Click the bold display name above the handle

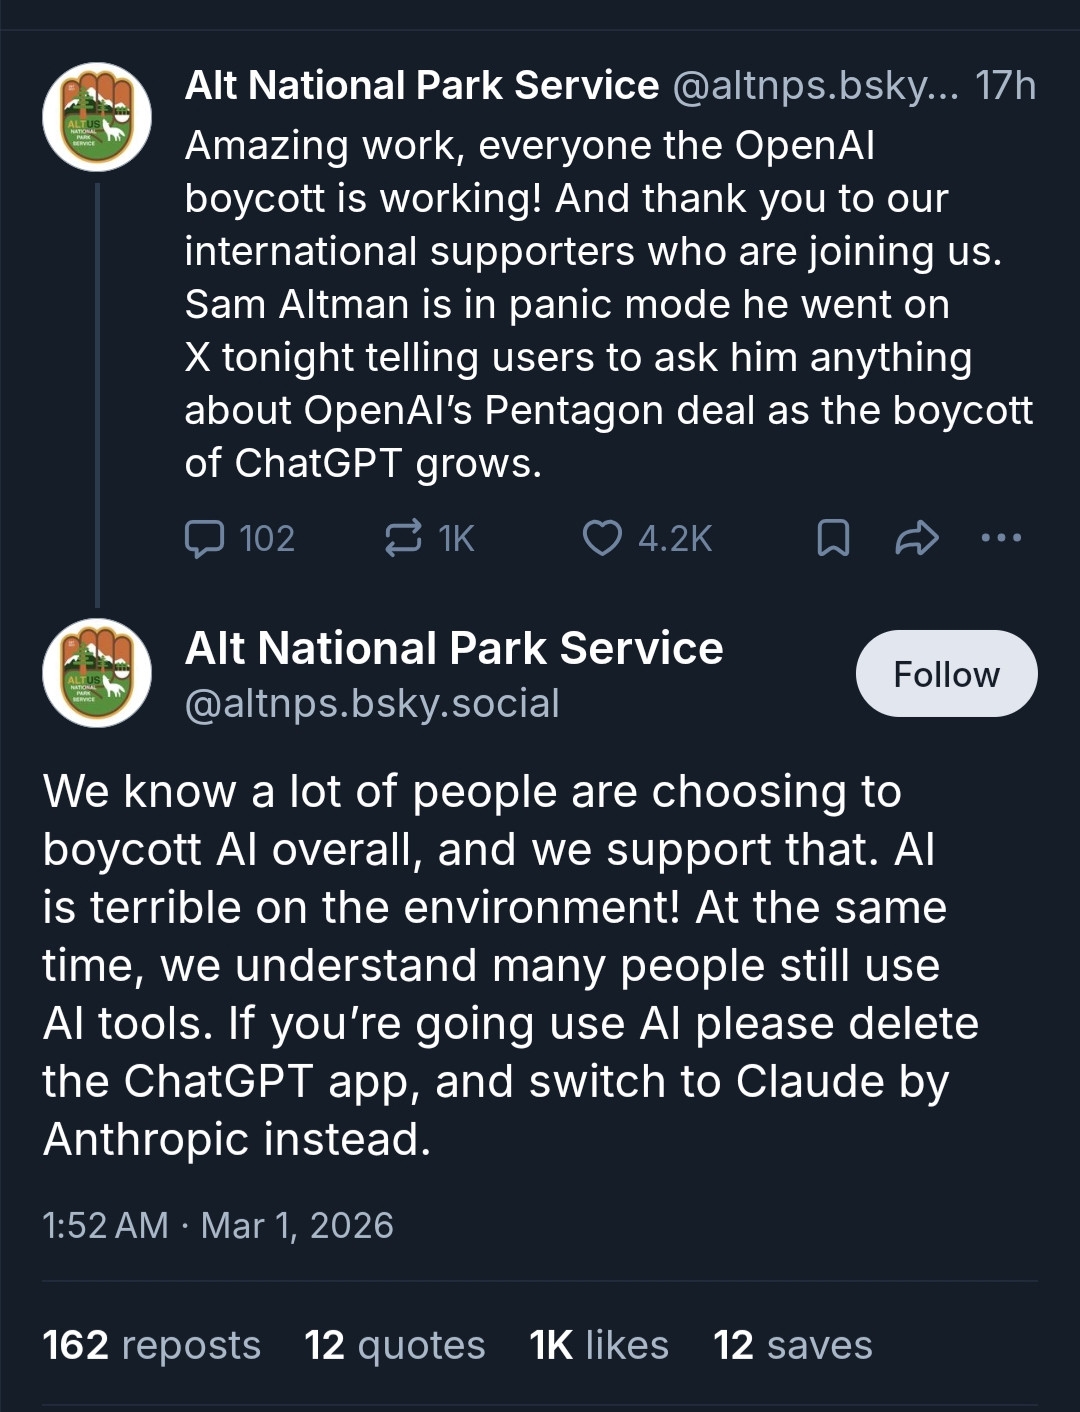coord(454,649)
